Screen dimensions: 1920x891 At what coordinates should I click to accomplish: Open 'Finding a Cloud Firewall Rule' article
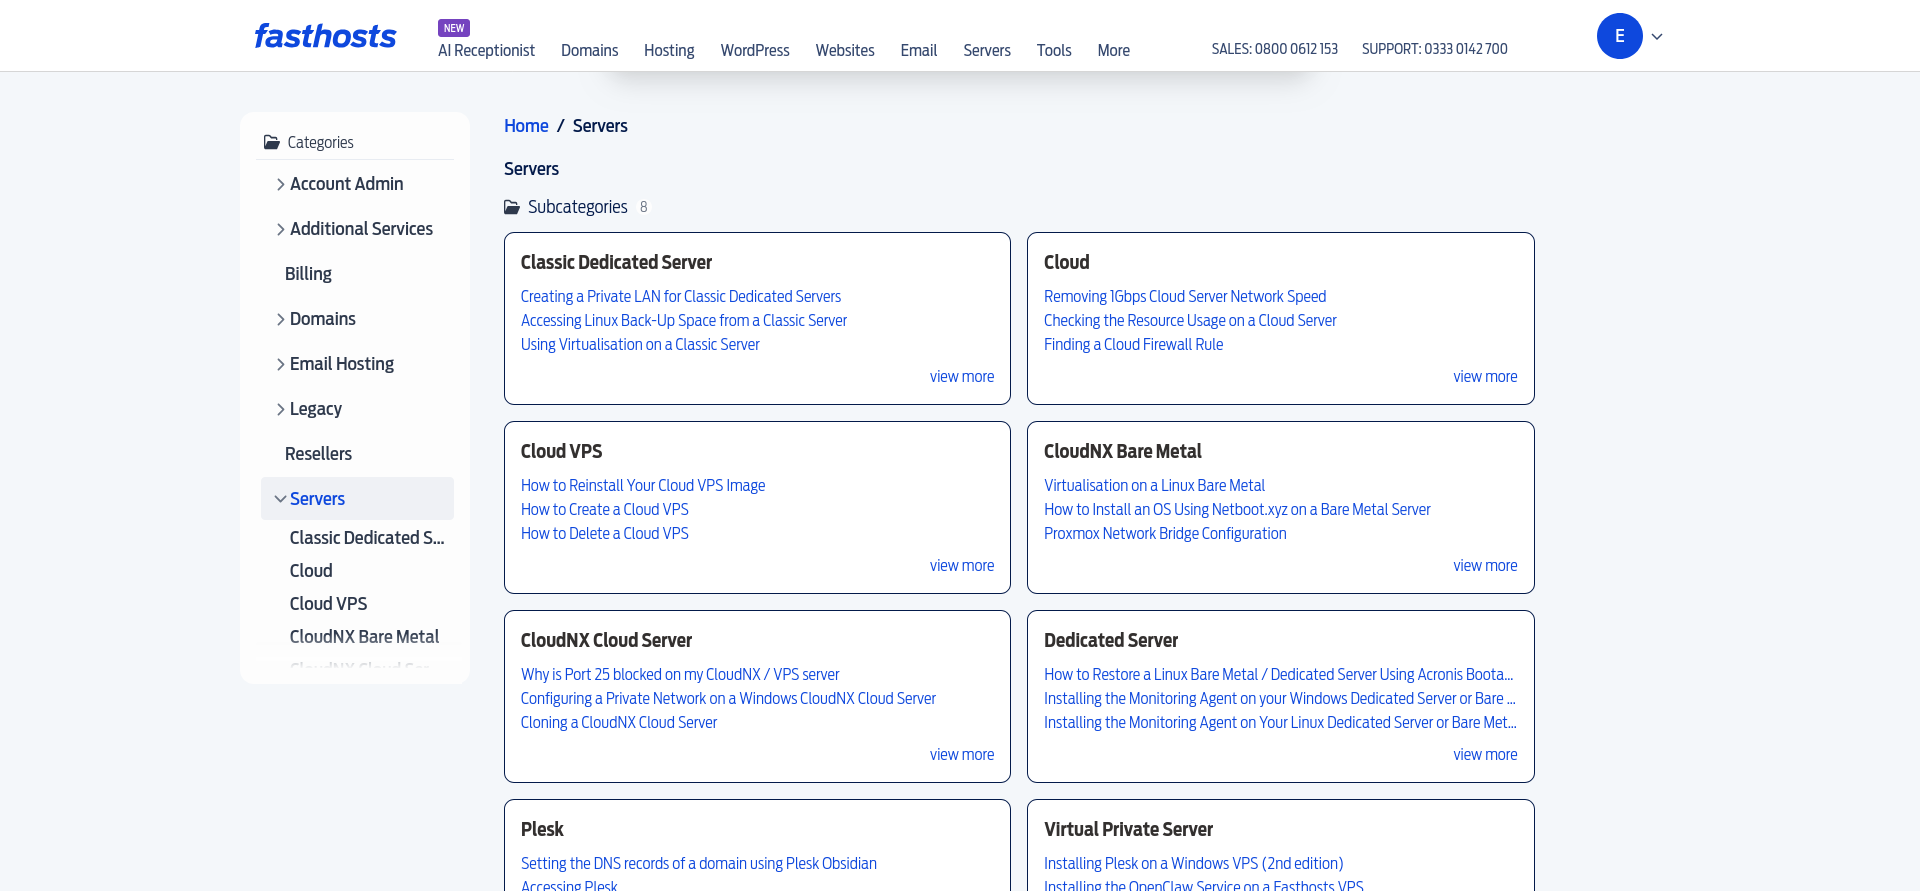[x=1133, y=345]
